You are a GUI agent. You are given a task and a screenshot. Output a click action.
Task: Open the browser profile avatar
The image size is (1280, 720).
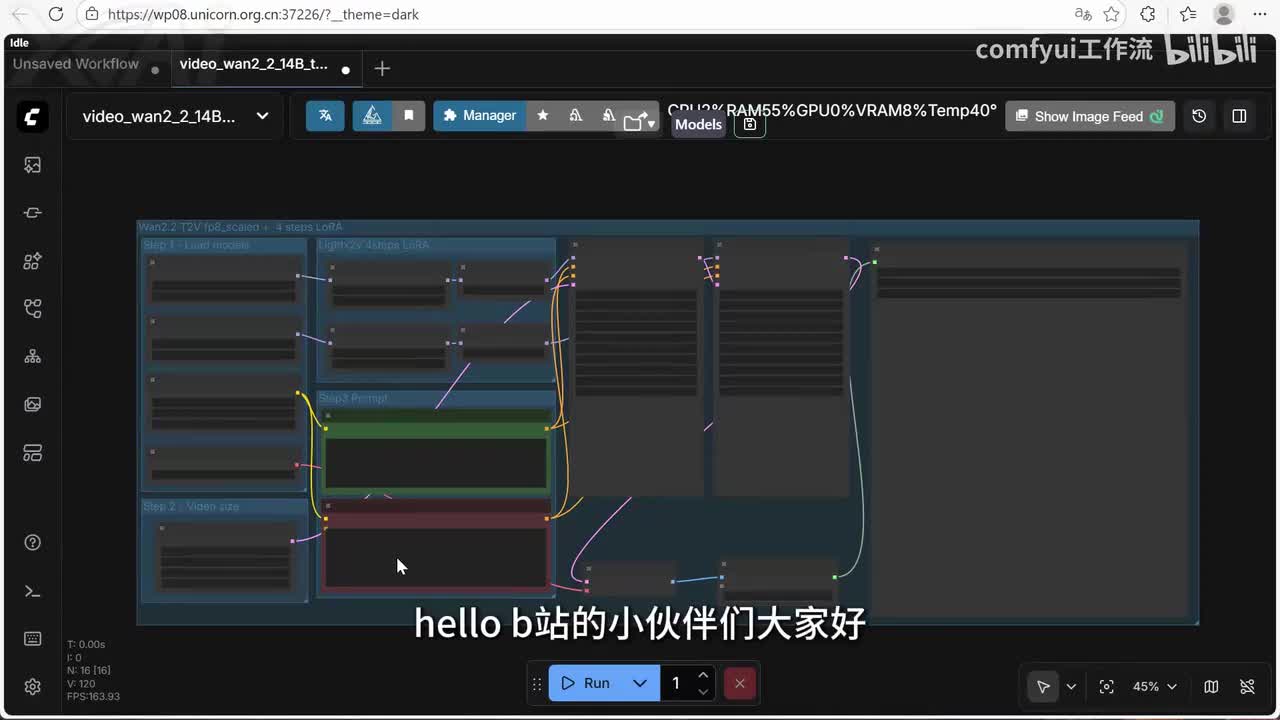(1224, 14)
